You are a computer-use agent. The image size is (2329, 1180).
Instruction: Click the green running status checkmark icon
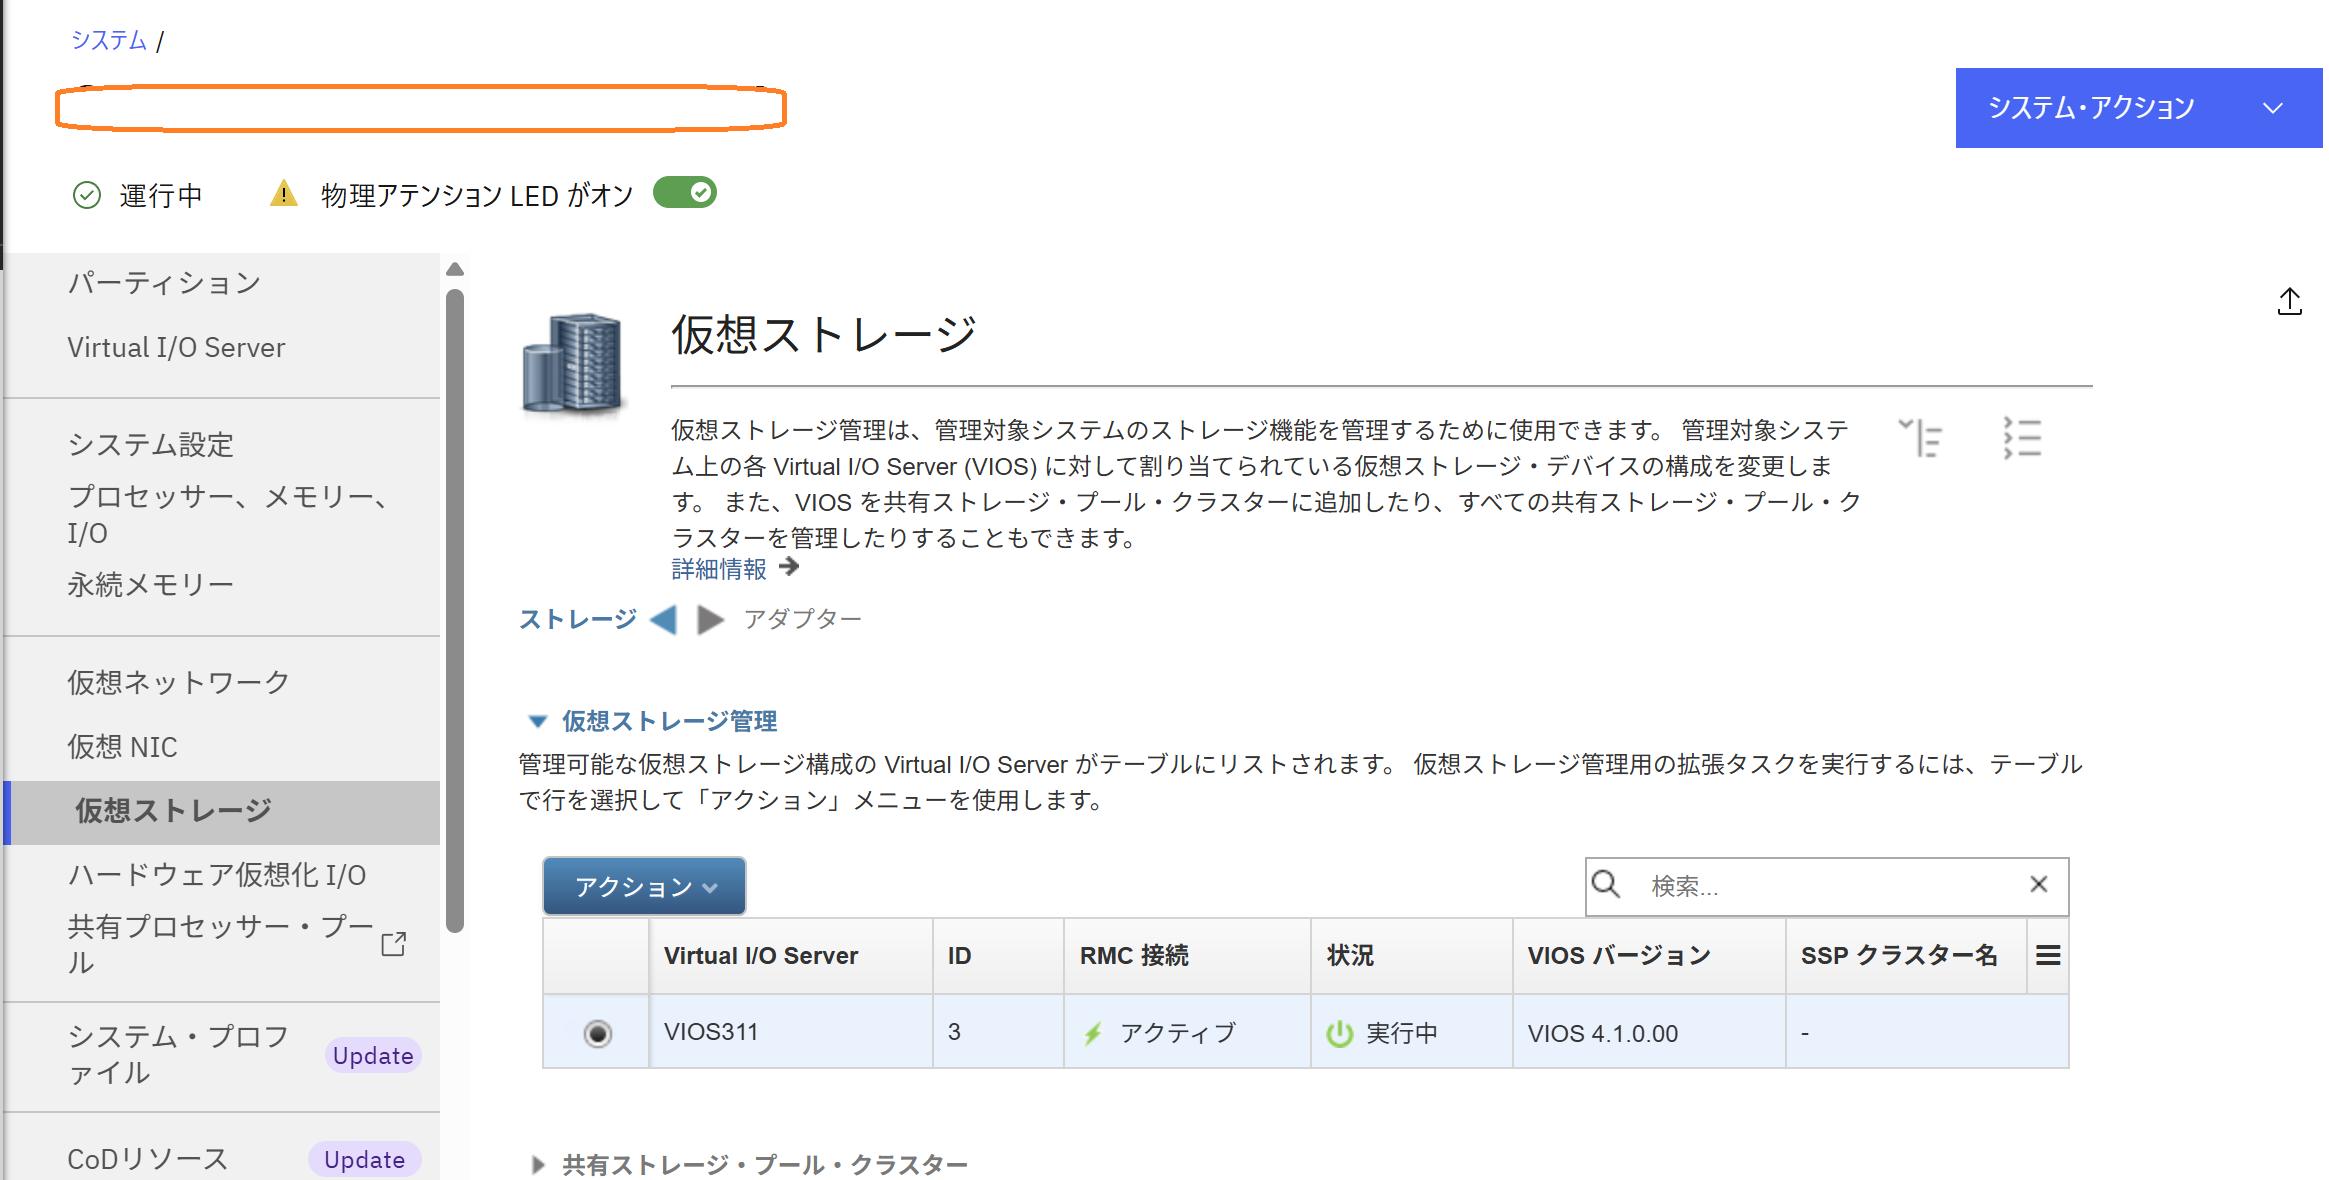[x=86, y=193]
